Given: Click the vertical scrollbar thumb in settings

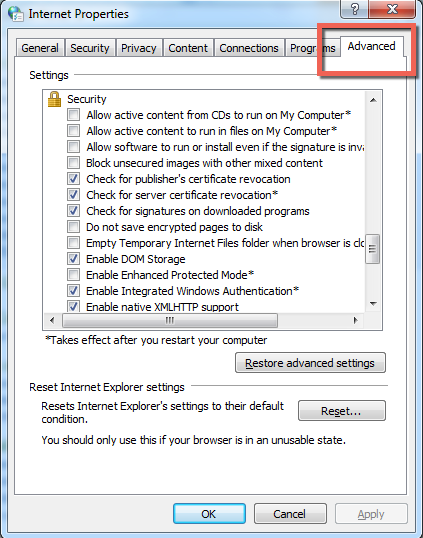Looking at the screenshot, I should [373, 249].
